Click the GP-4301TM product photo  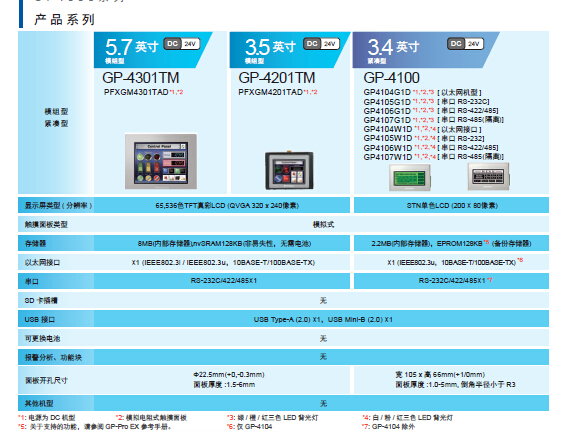[x=161, y=161]
